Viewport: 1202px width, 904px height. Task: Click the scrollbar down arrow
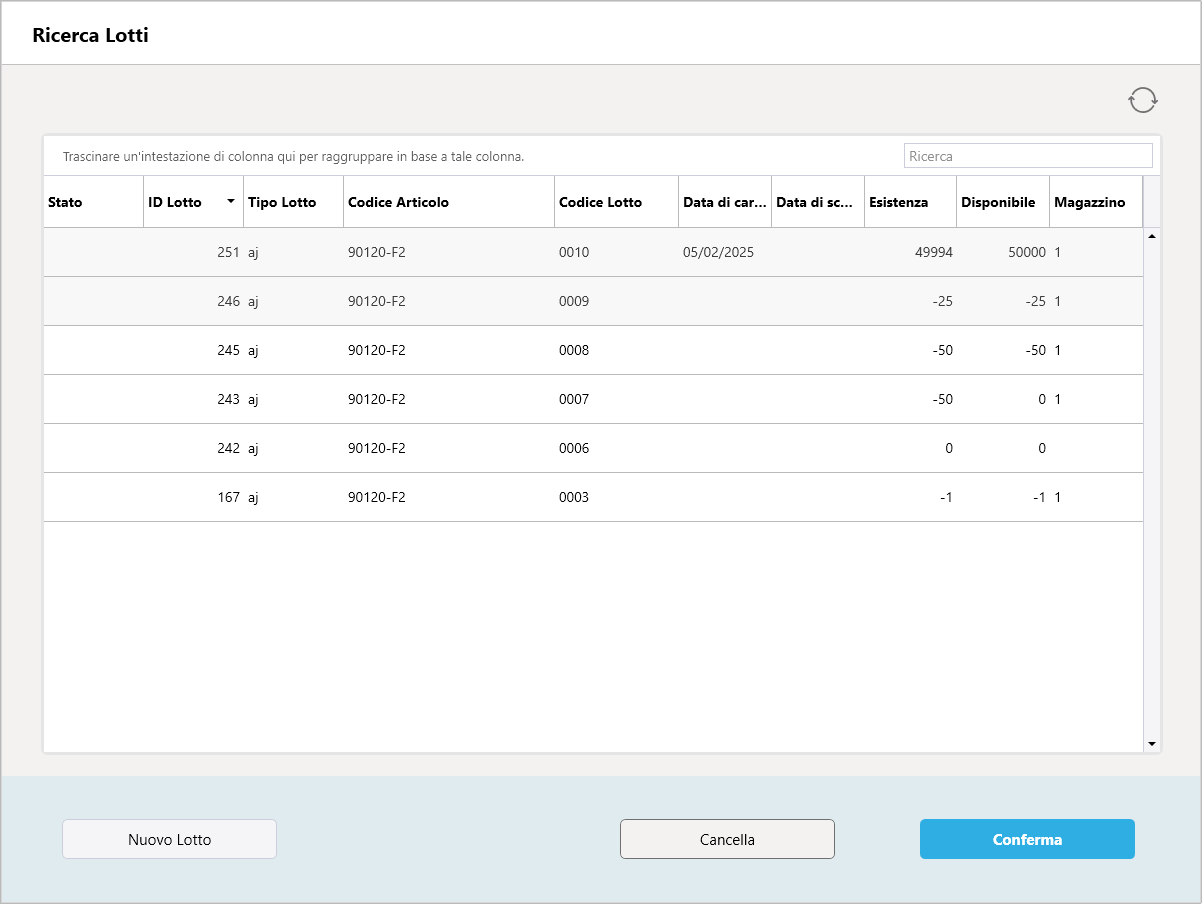[x=1151, y=744]
